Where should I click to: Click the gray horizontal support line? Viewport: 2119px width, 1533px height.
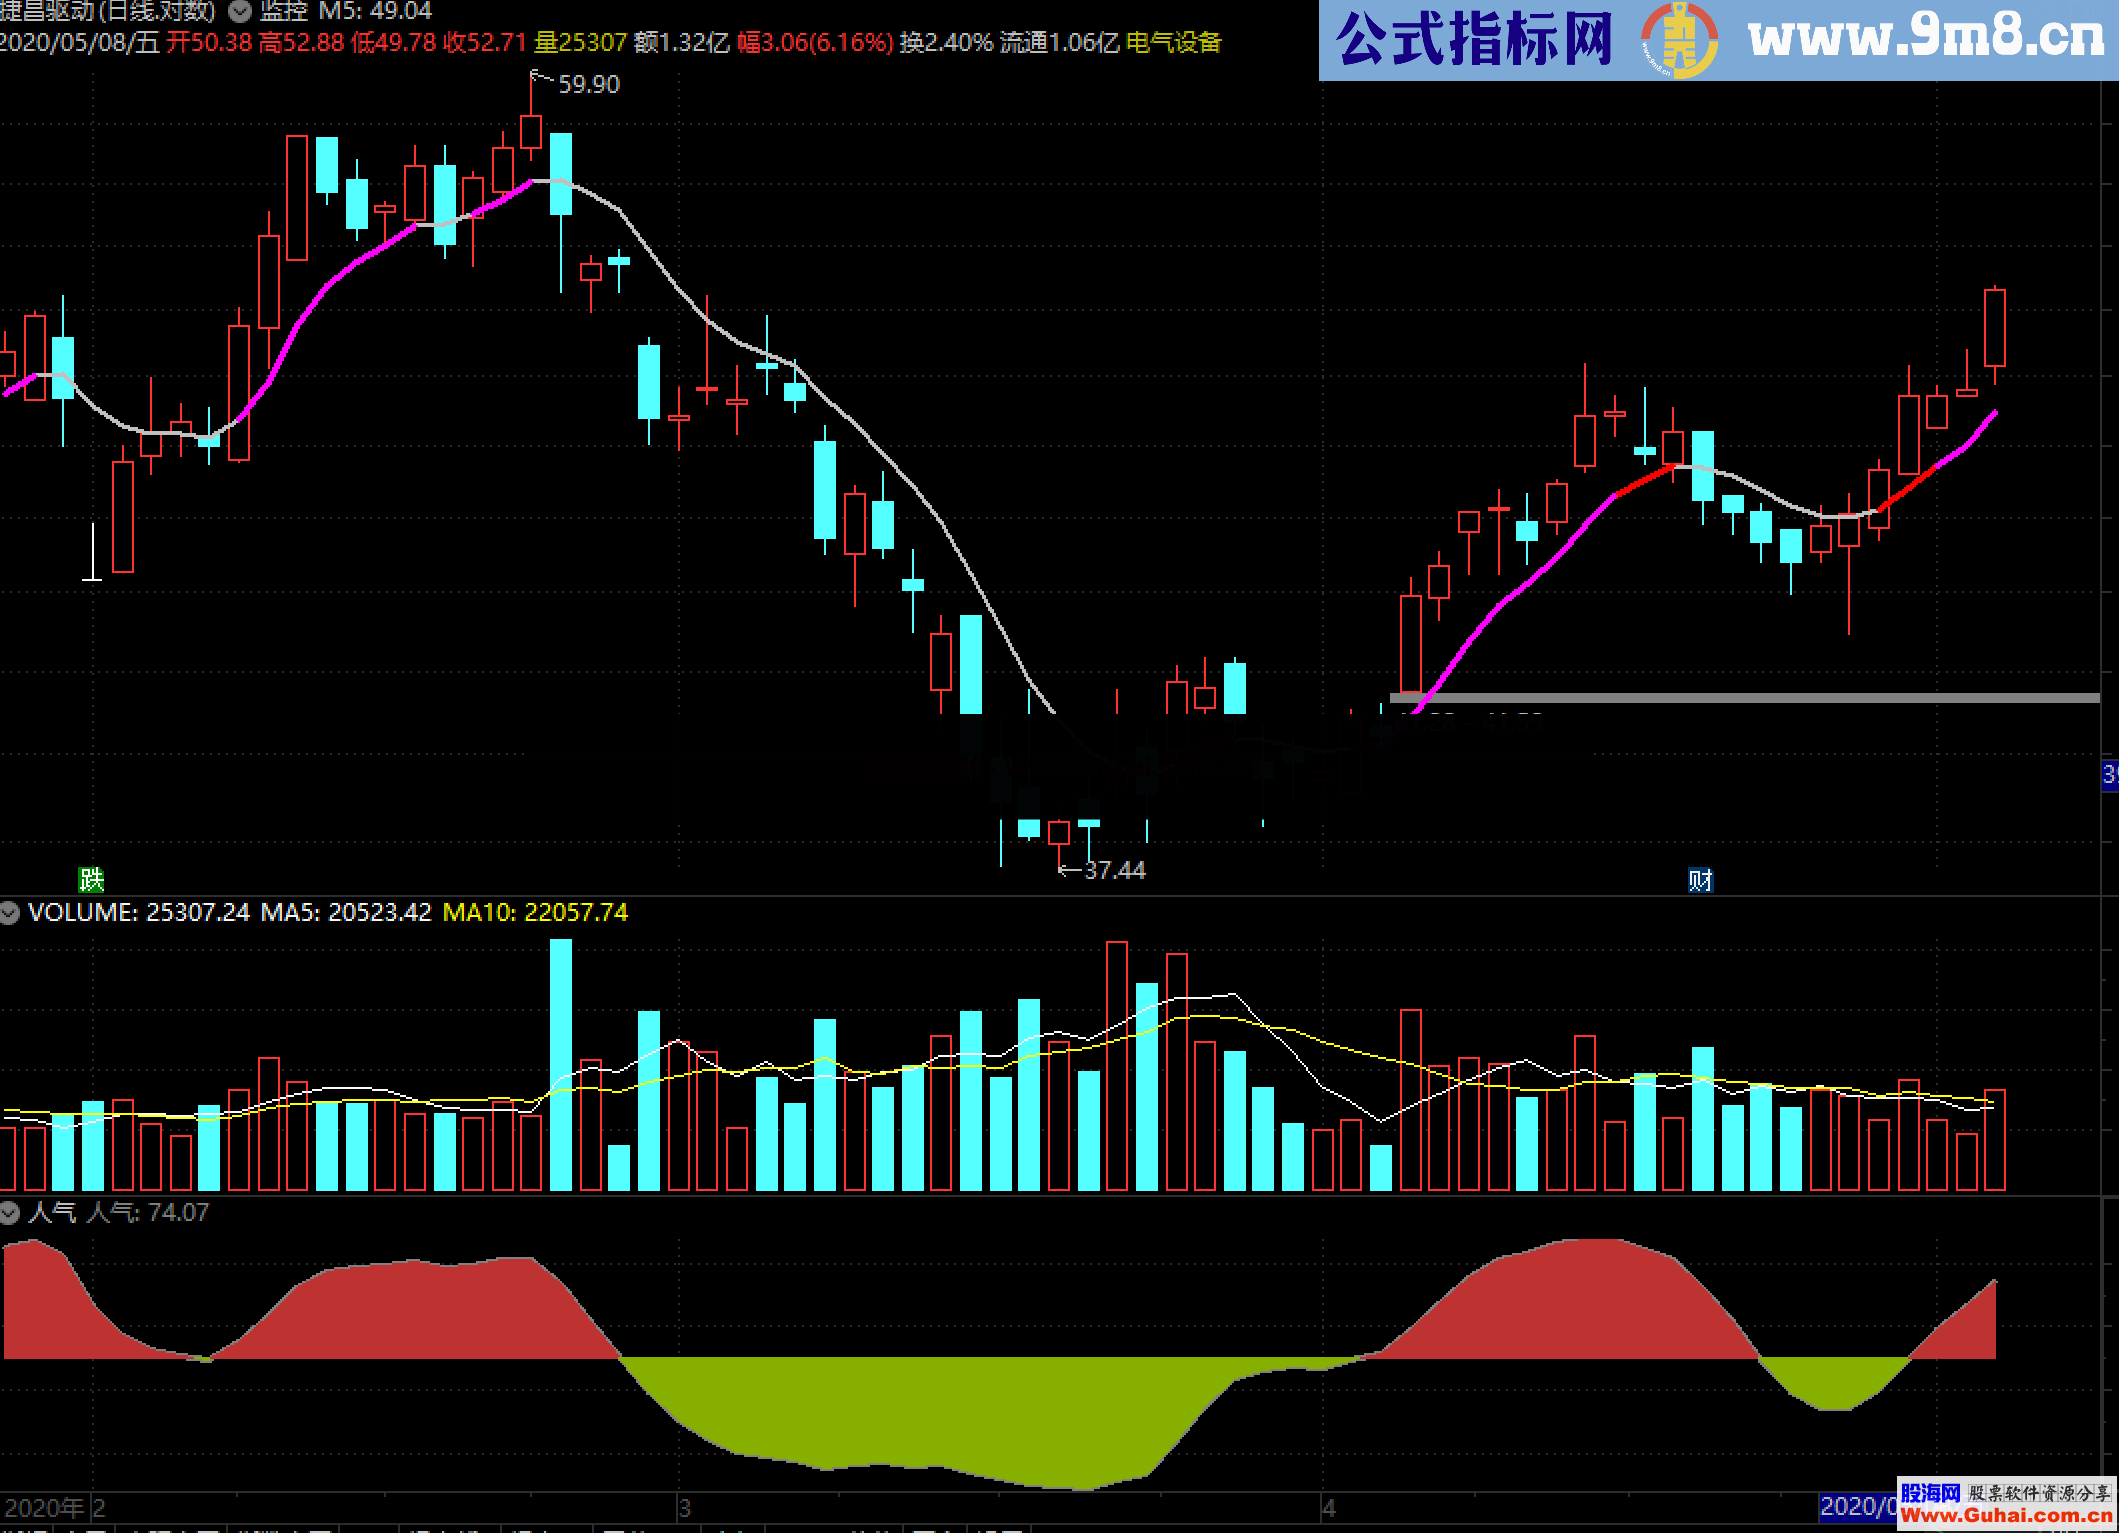[x=1744, y=698]
